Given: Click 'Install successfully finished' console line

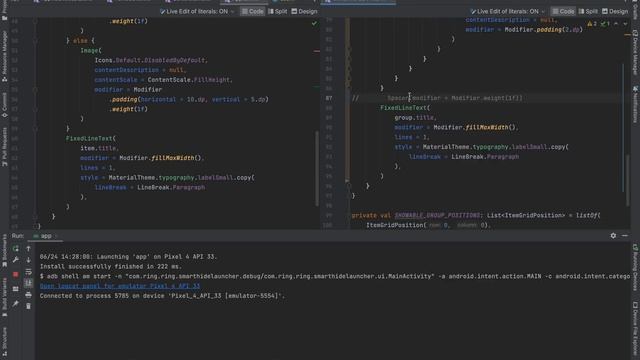Looking at the screenshot, I should coord(111,267).
